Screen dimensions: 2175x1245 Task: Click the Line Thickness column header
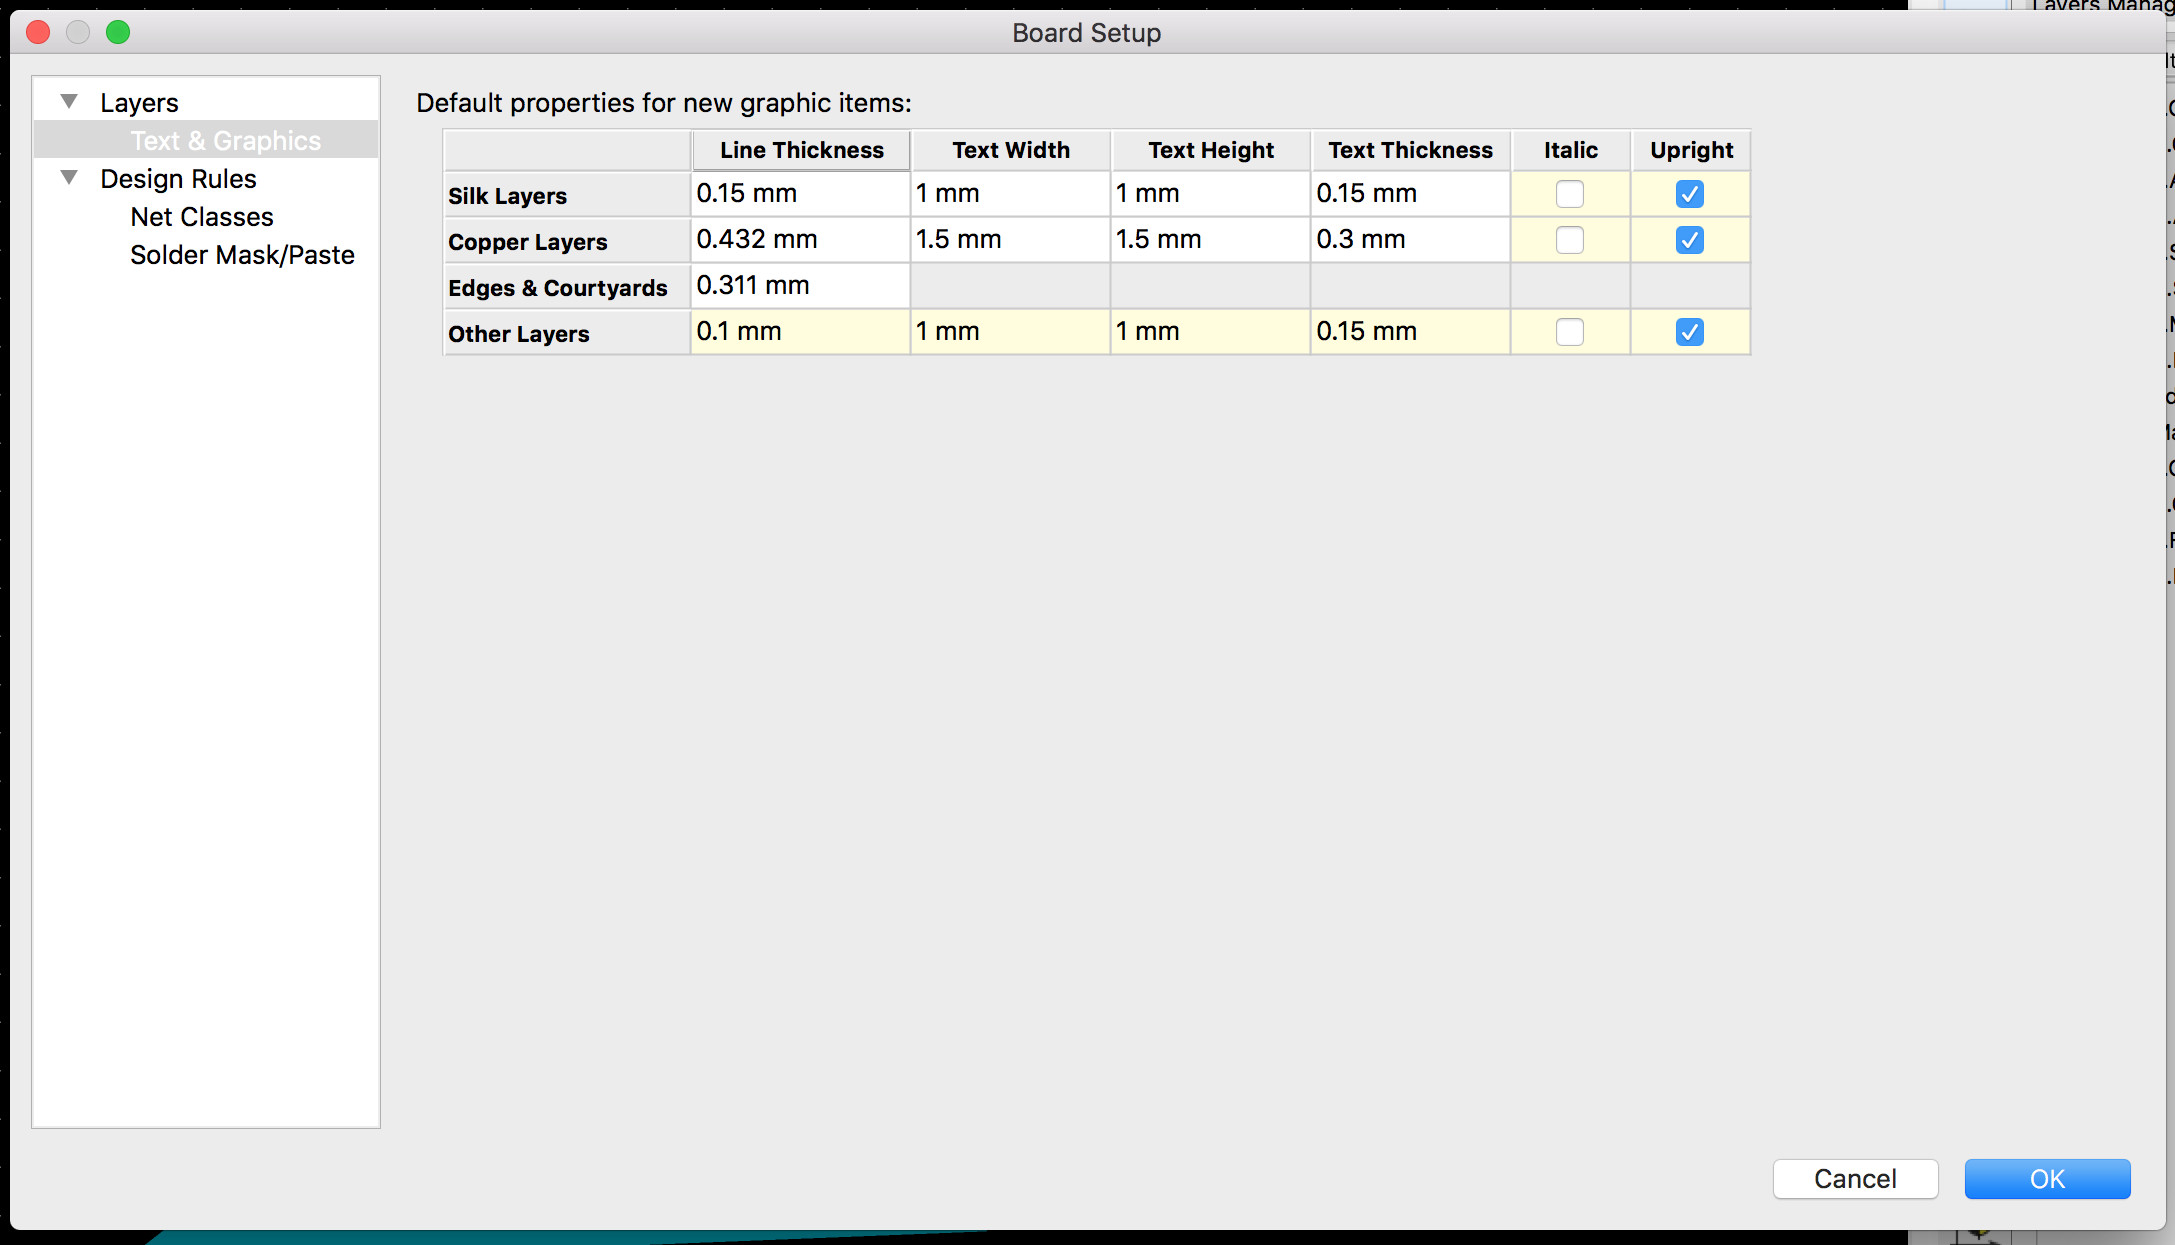pos(801,150)
